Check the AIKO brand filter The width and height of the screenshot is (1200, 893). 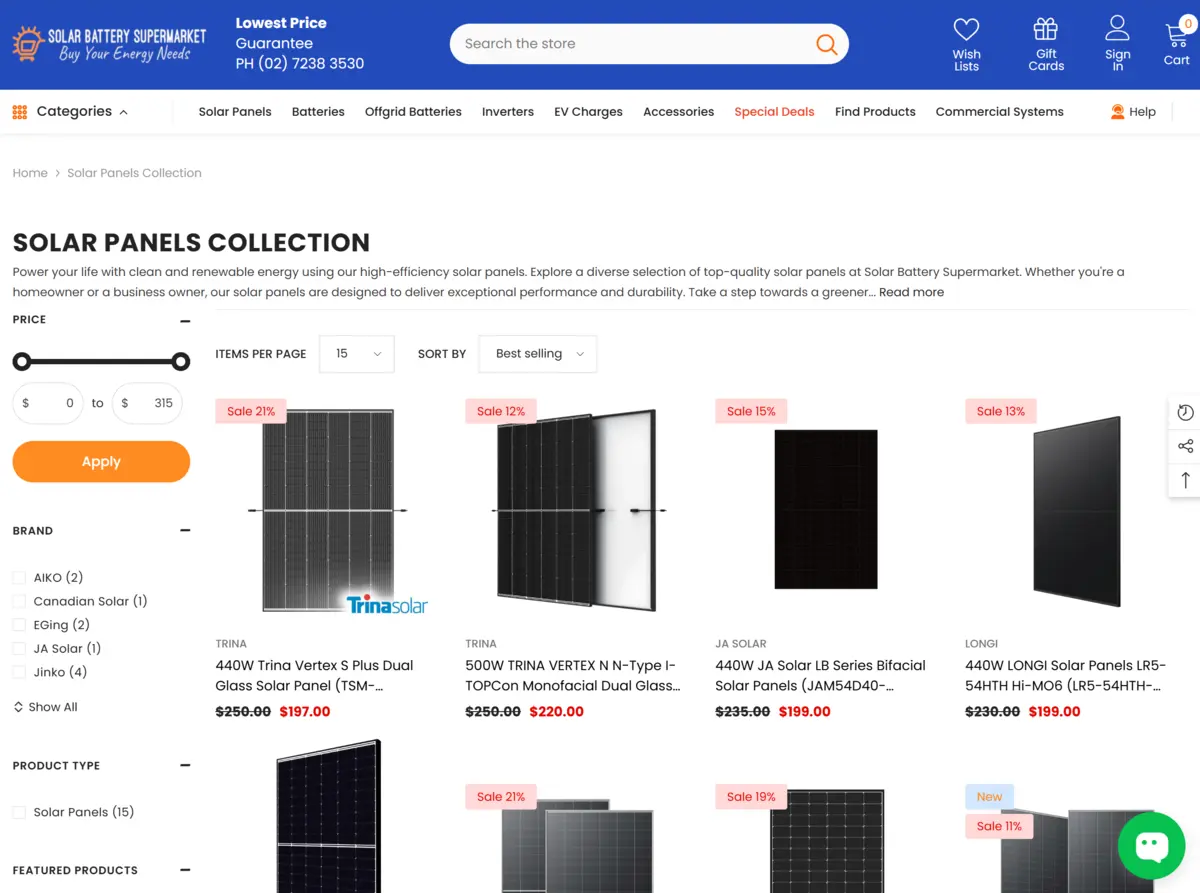click(19, 578)
